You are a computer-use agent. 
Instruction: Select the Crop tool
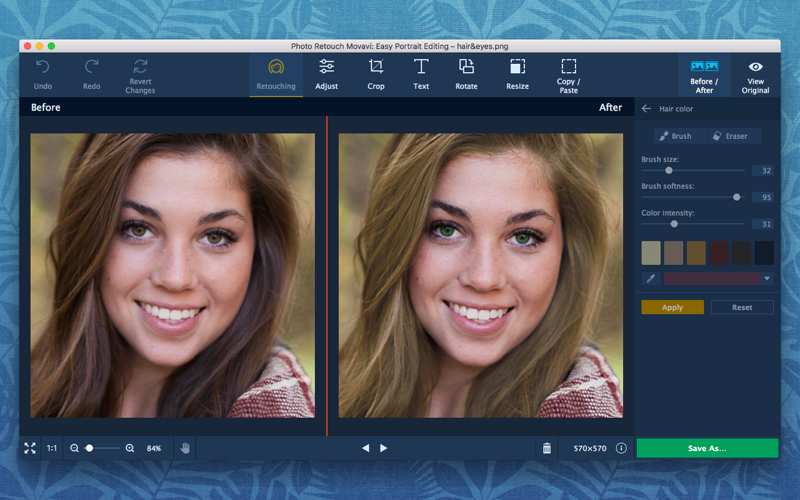click(x=376, y=75)
